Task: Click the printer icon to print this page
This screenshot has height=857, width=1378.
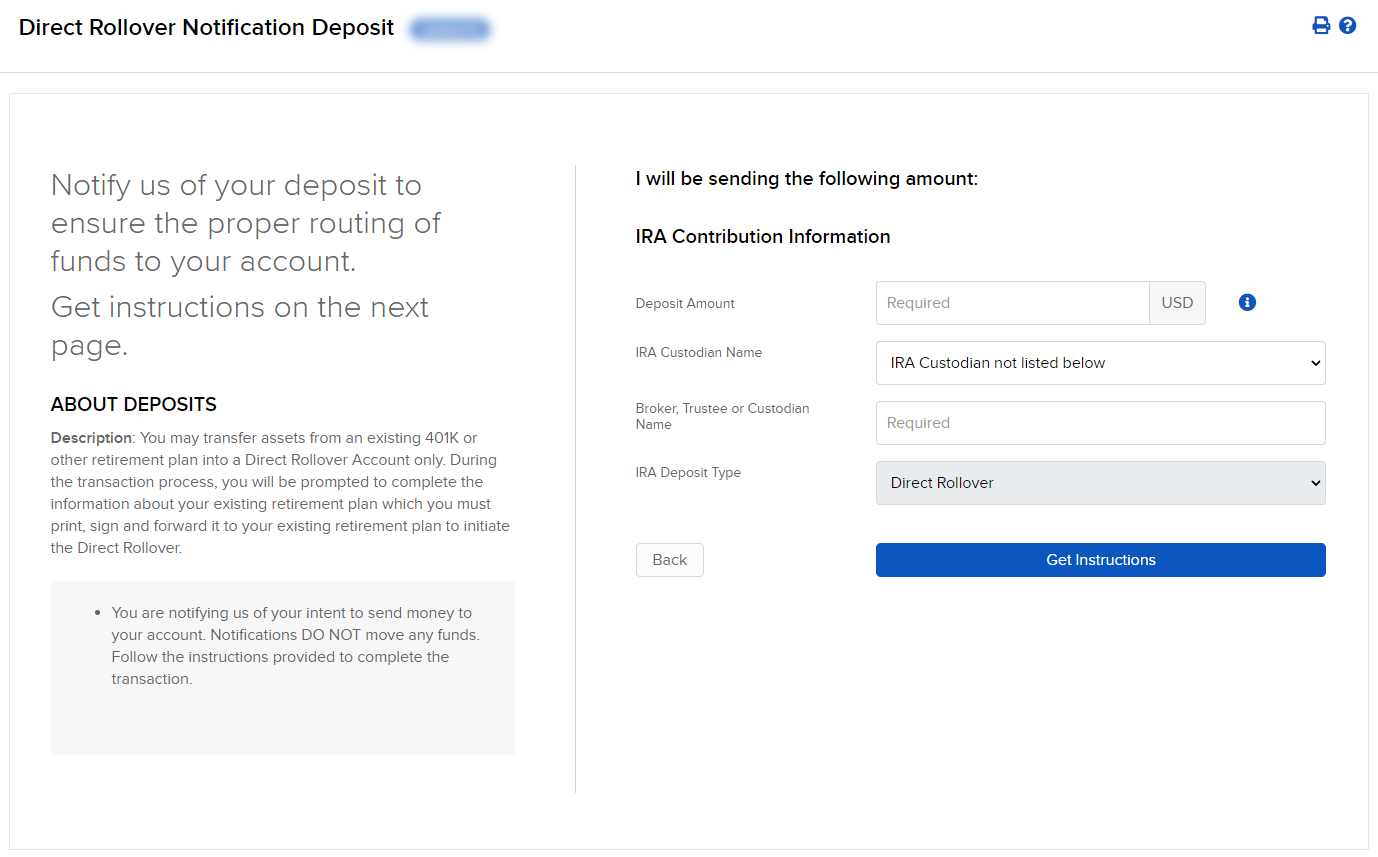Action: pos(1321,25)
